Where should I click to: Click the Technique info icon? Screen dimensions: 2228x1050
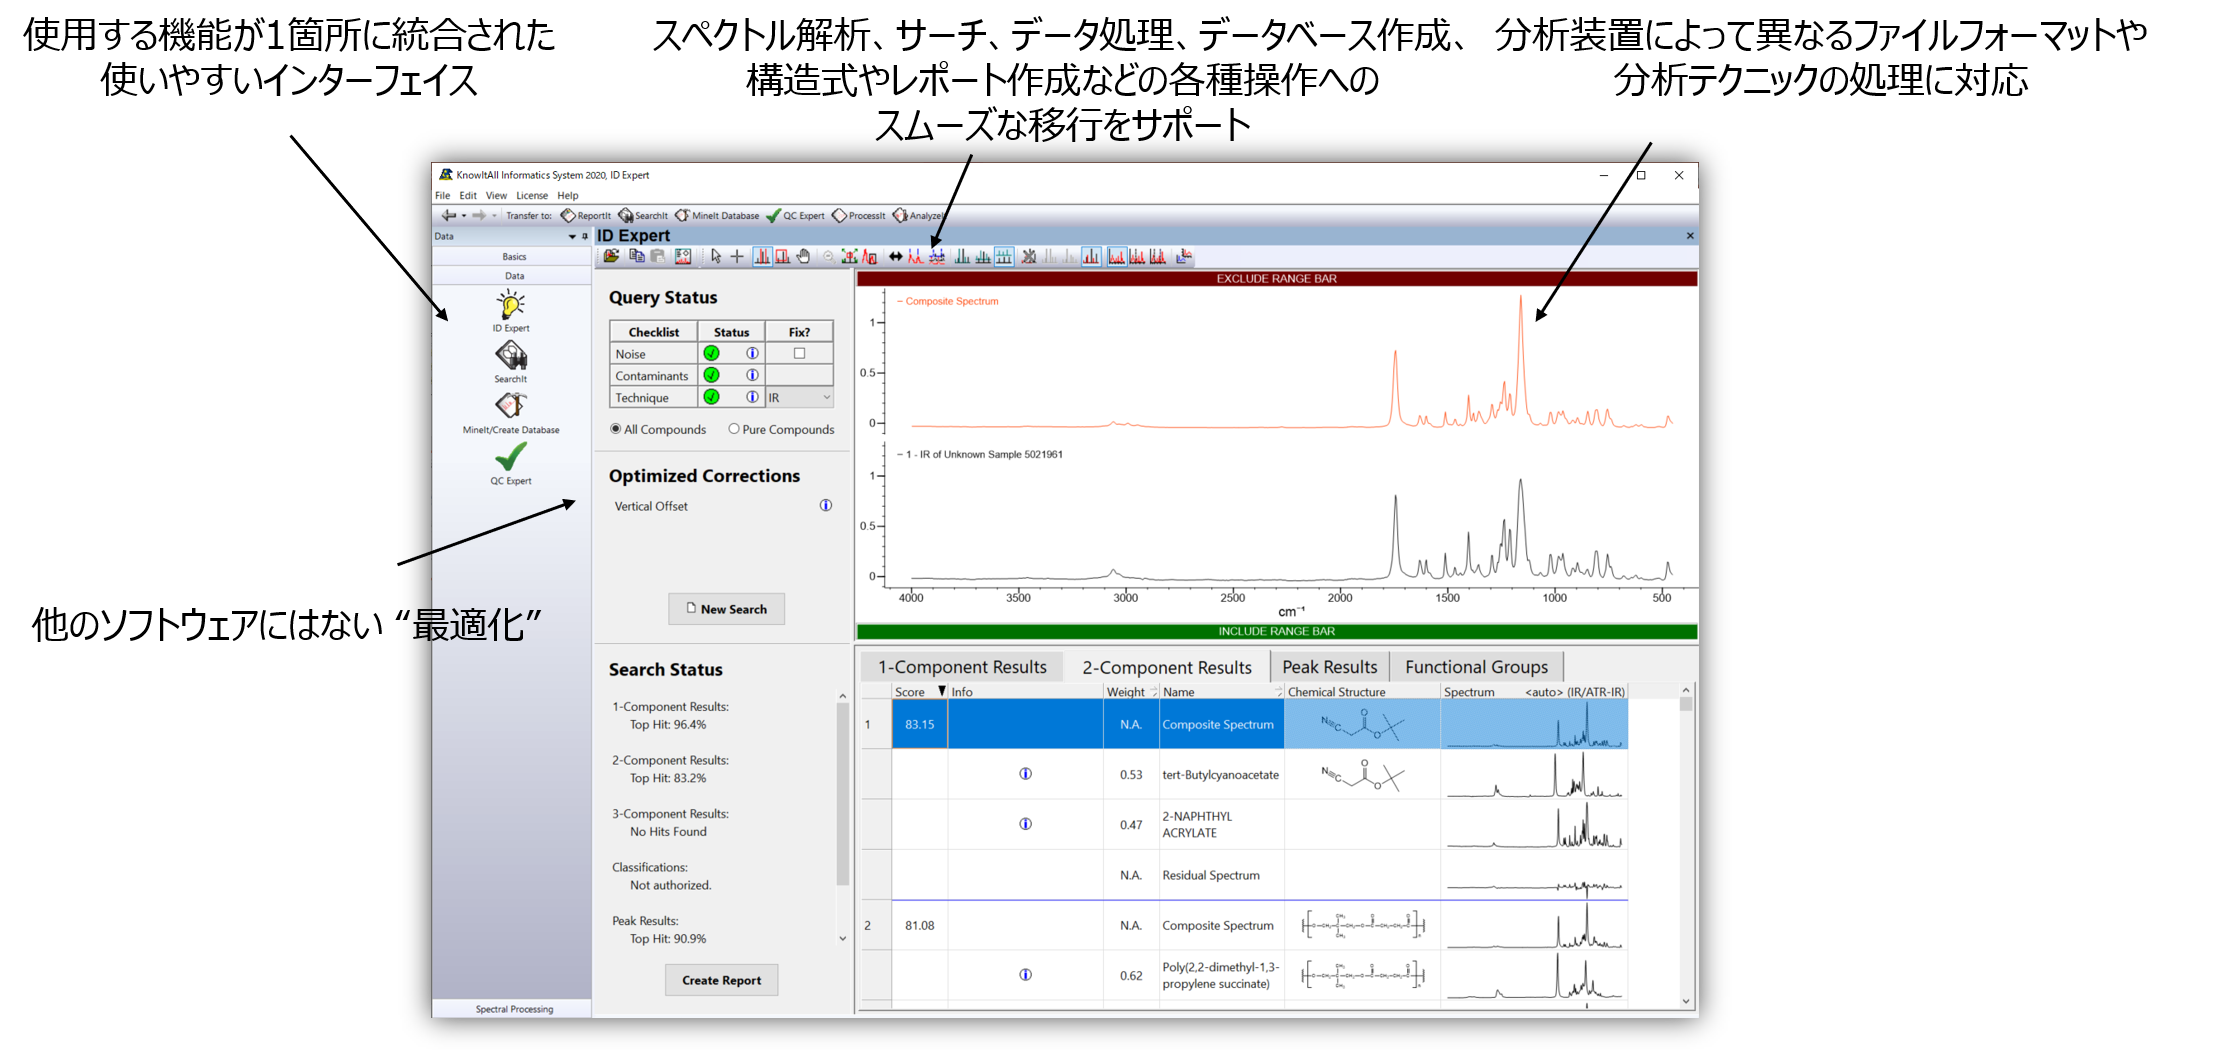pos(752,397)
